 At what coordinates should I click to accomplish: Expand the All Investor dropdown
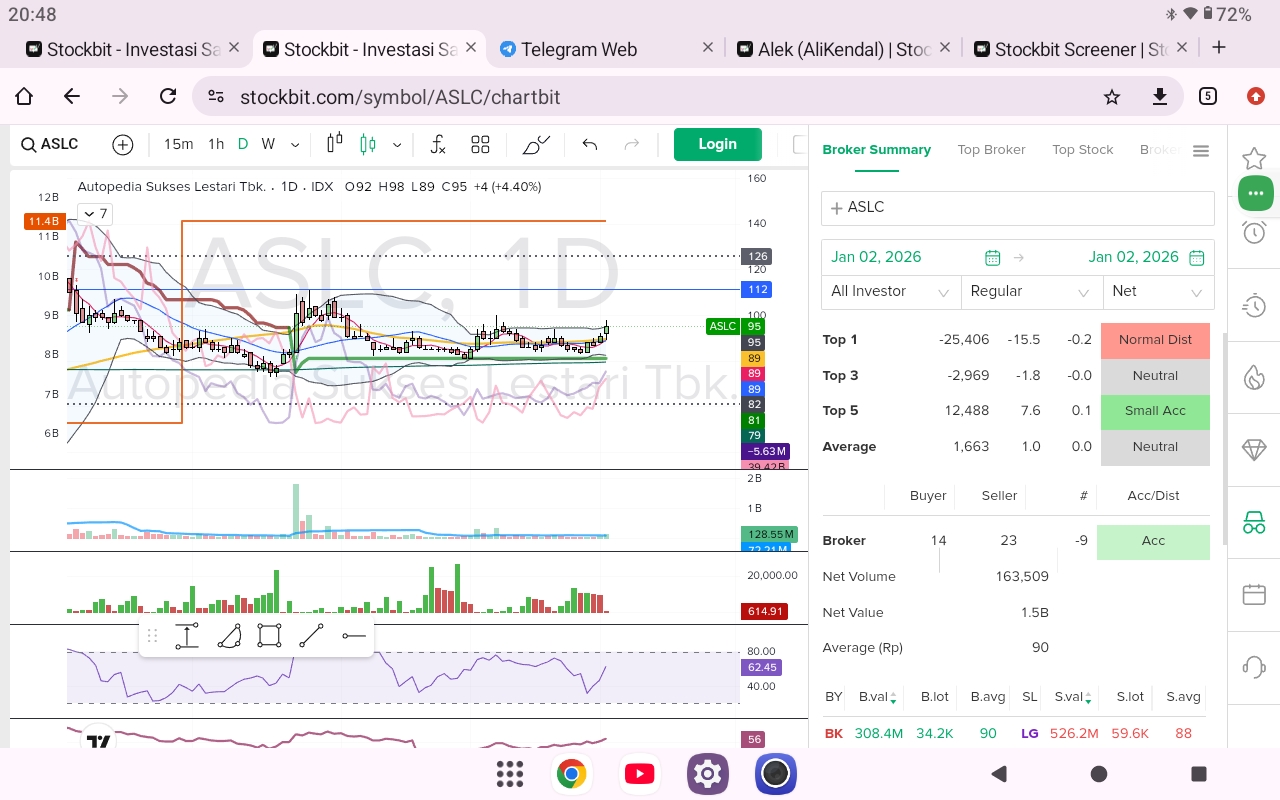(889, 292)
